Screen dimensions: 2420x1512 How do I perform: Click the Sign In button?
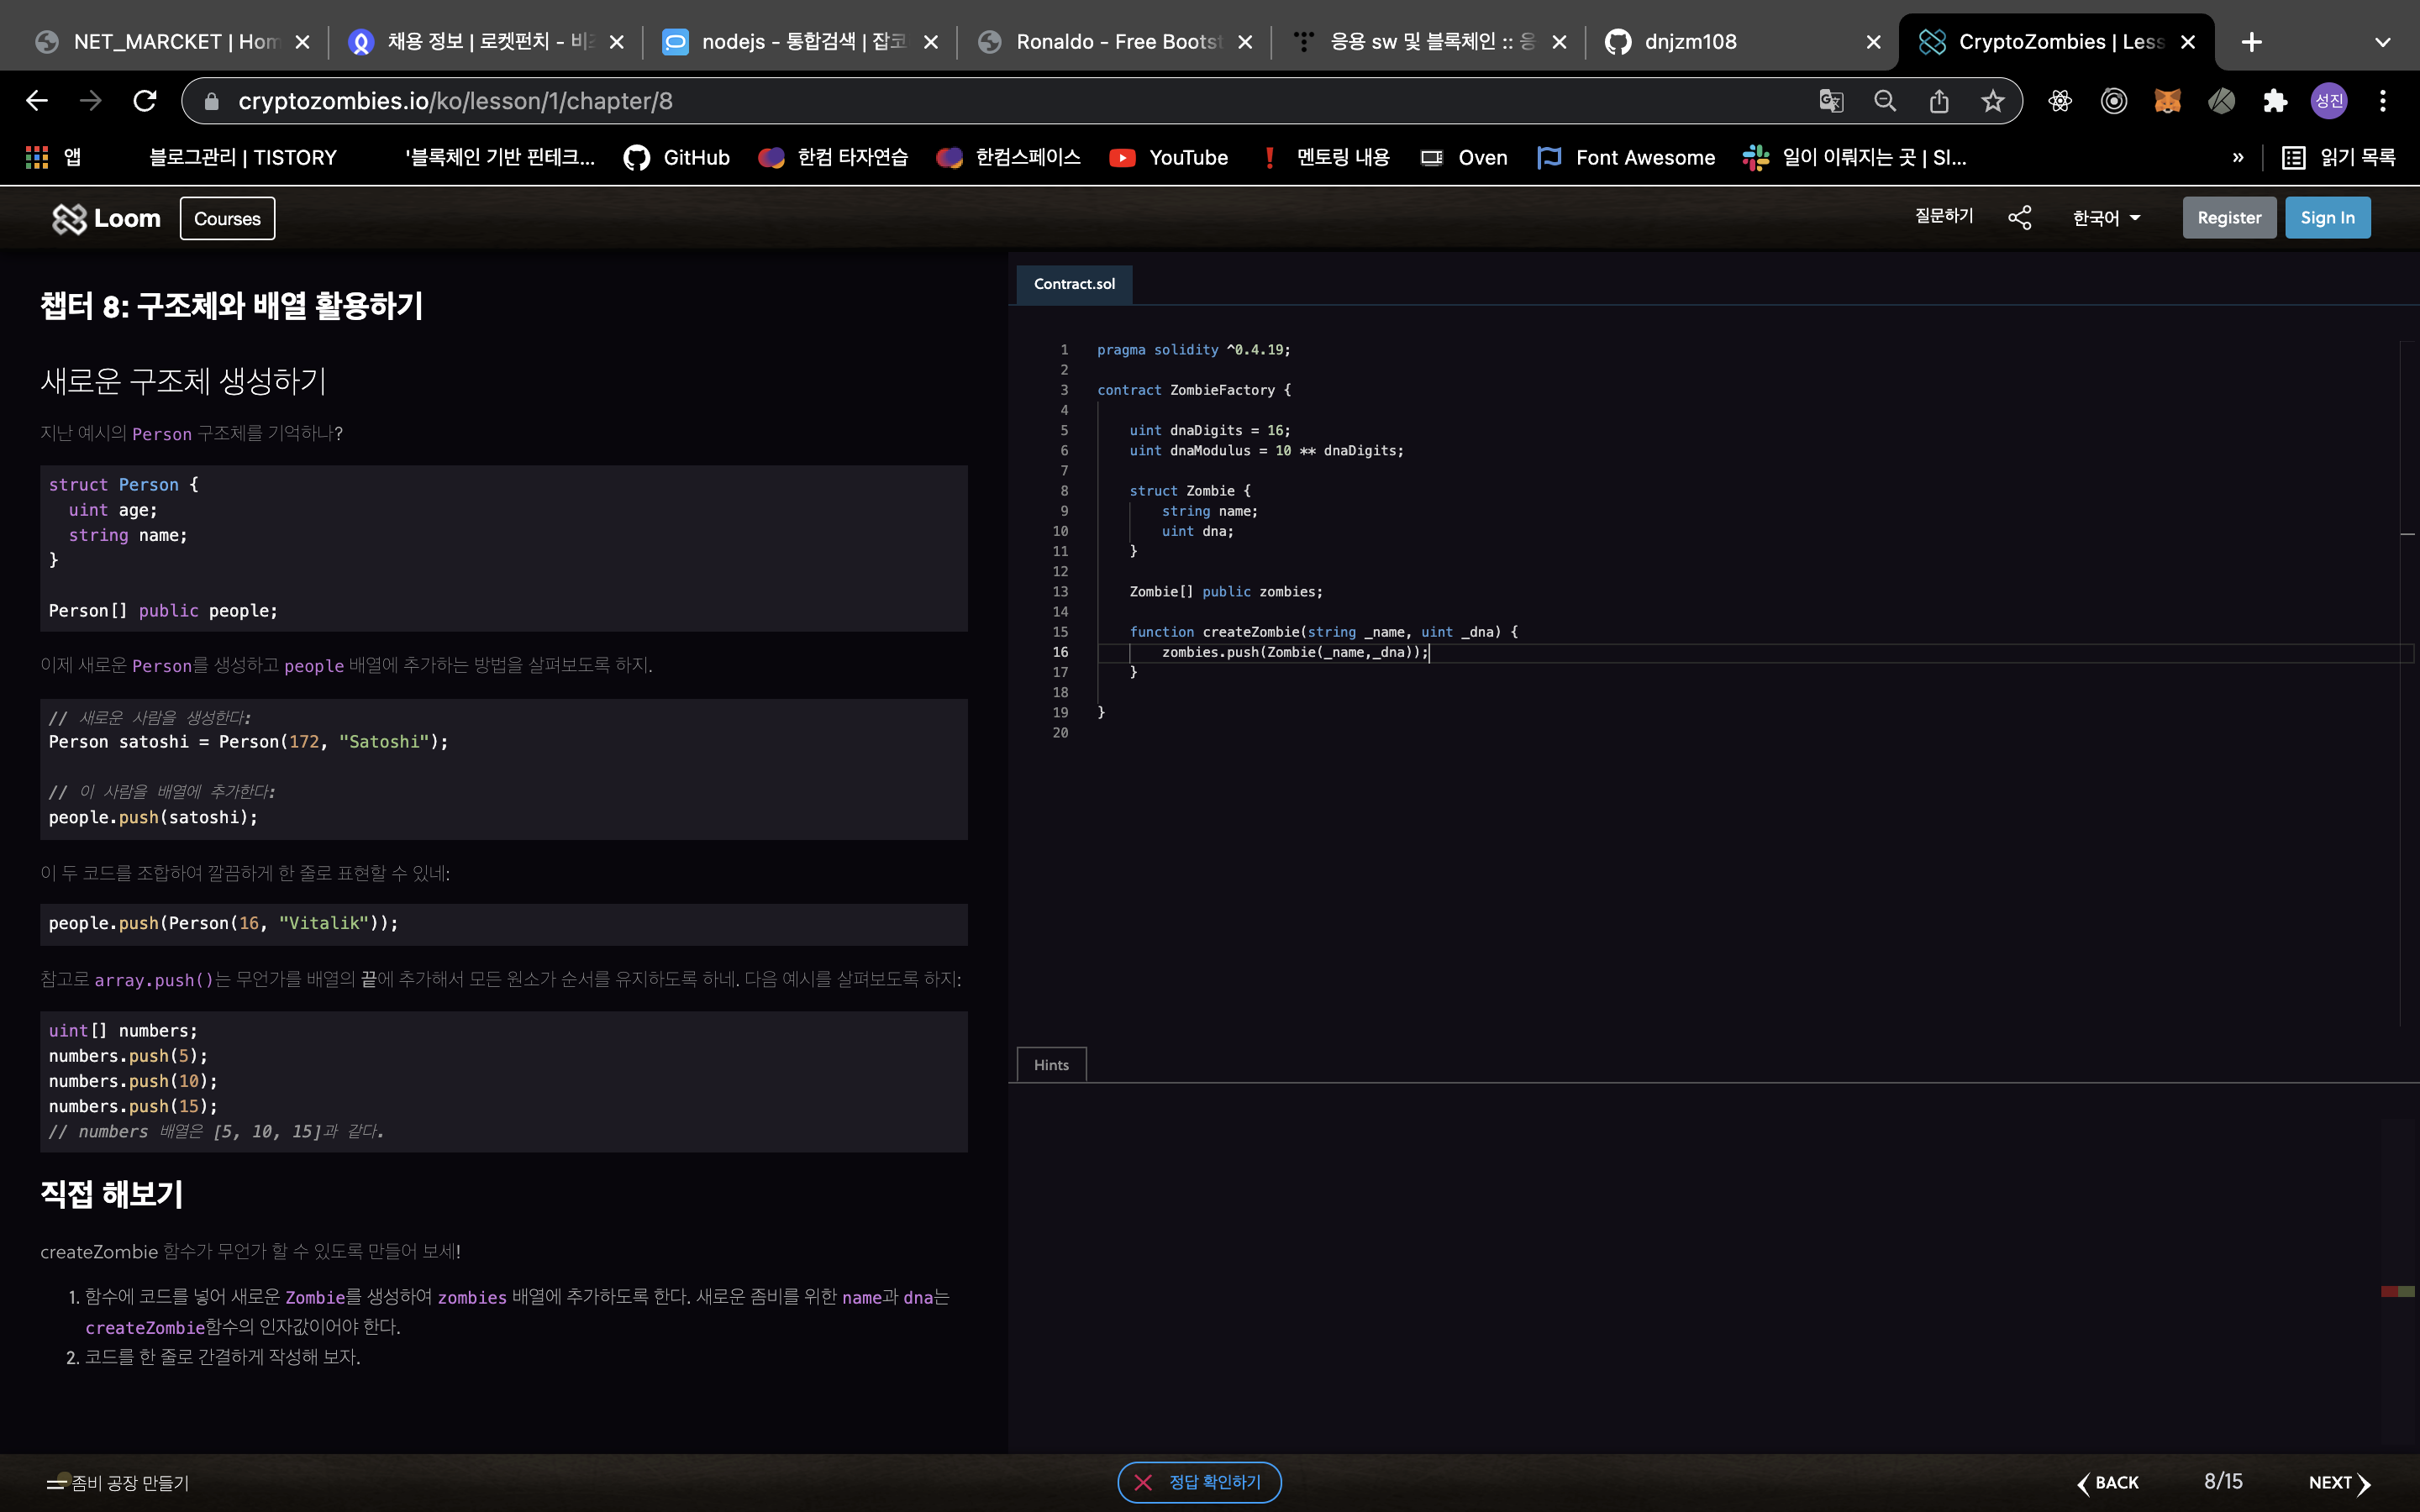tap(2327, 218)
